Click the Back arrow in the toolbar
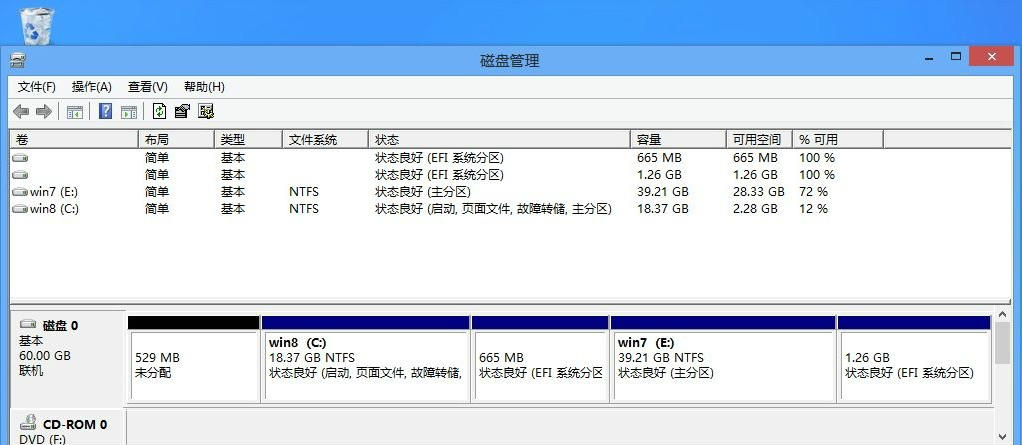This screenshot has width=1022, height=445. point(21,111)
